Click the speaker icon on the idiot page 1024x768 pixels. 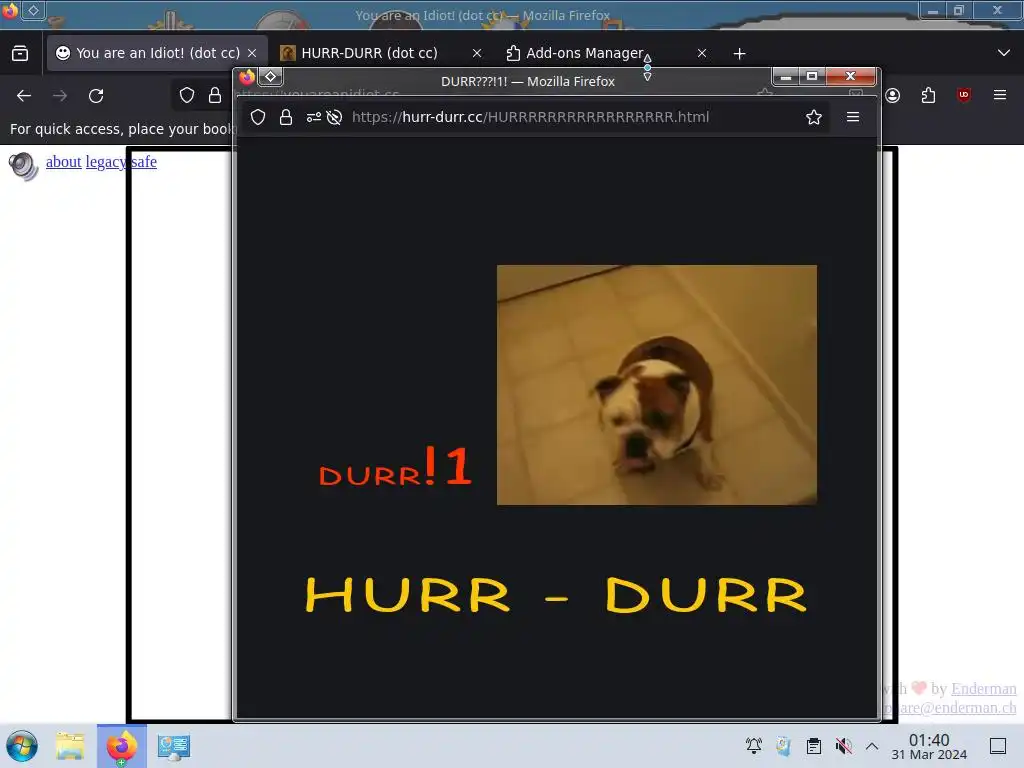tap(24, 166)
